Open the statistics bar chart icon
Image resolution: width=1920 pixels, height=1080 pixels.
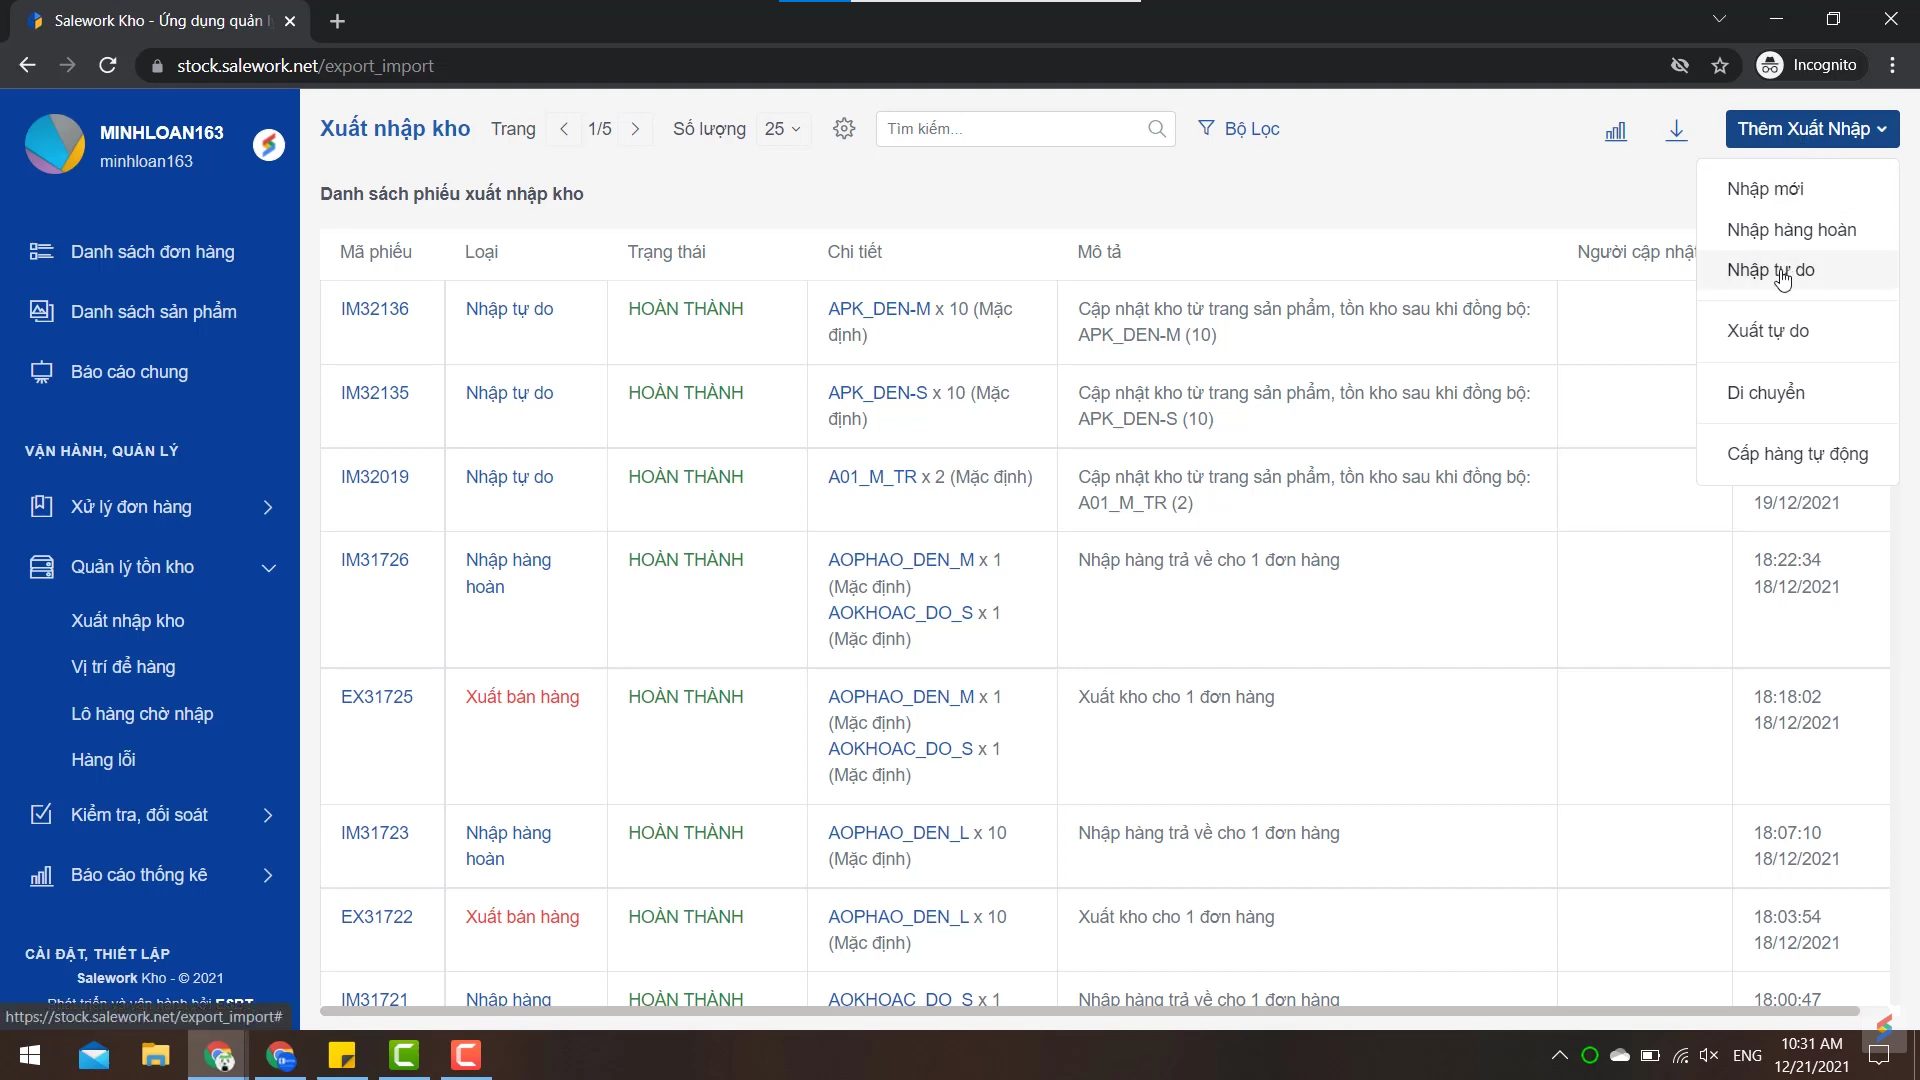tap(1615, 131)
